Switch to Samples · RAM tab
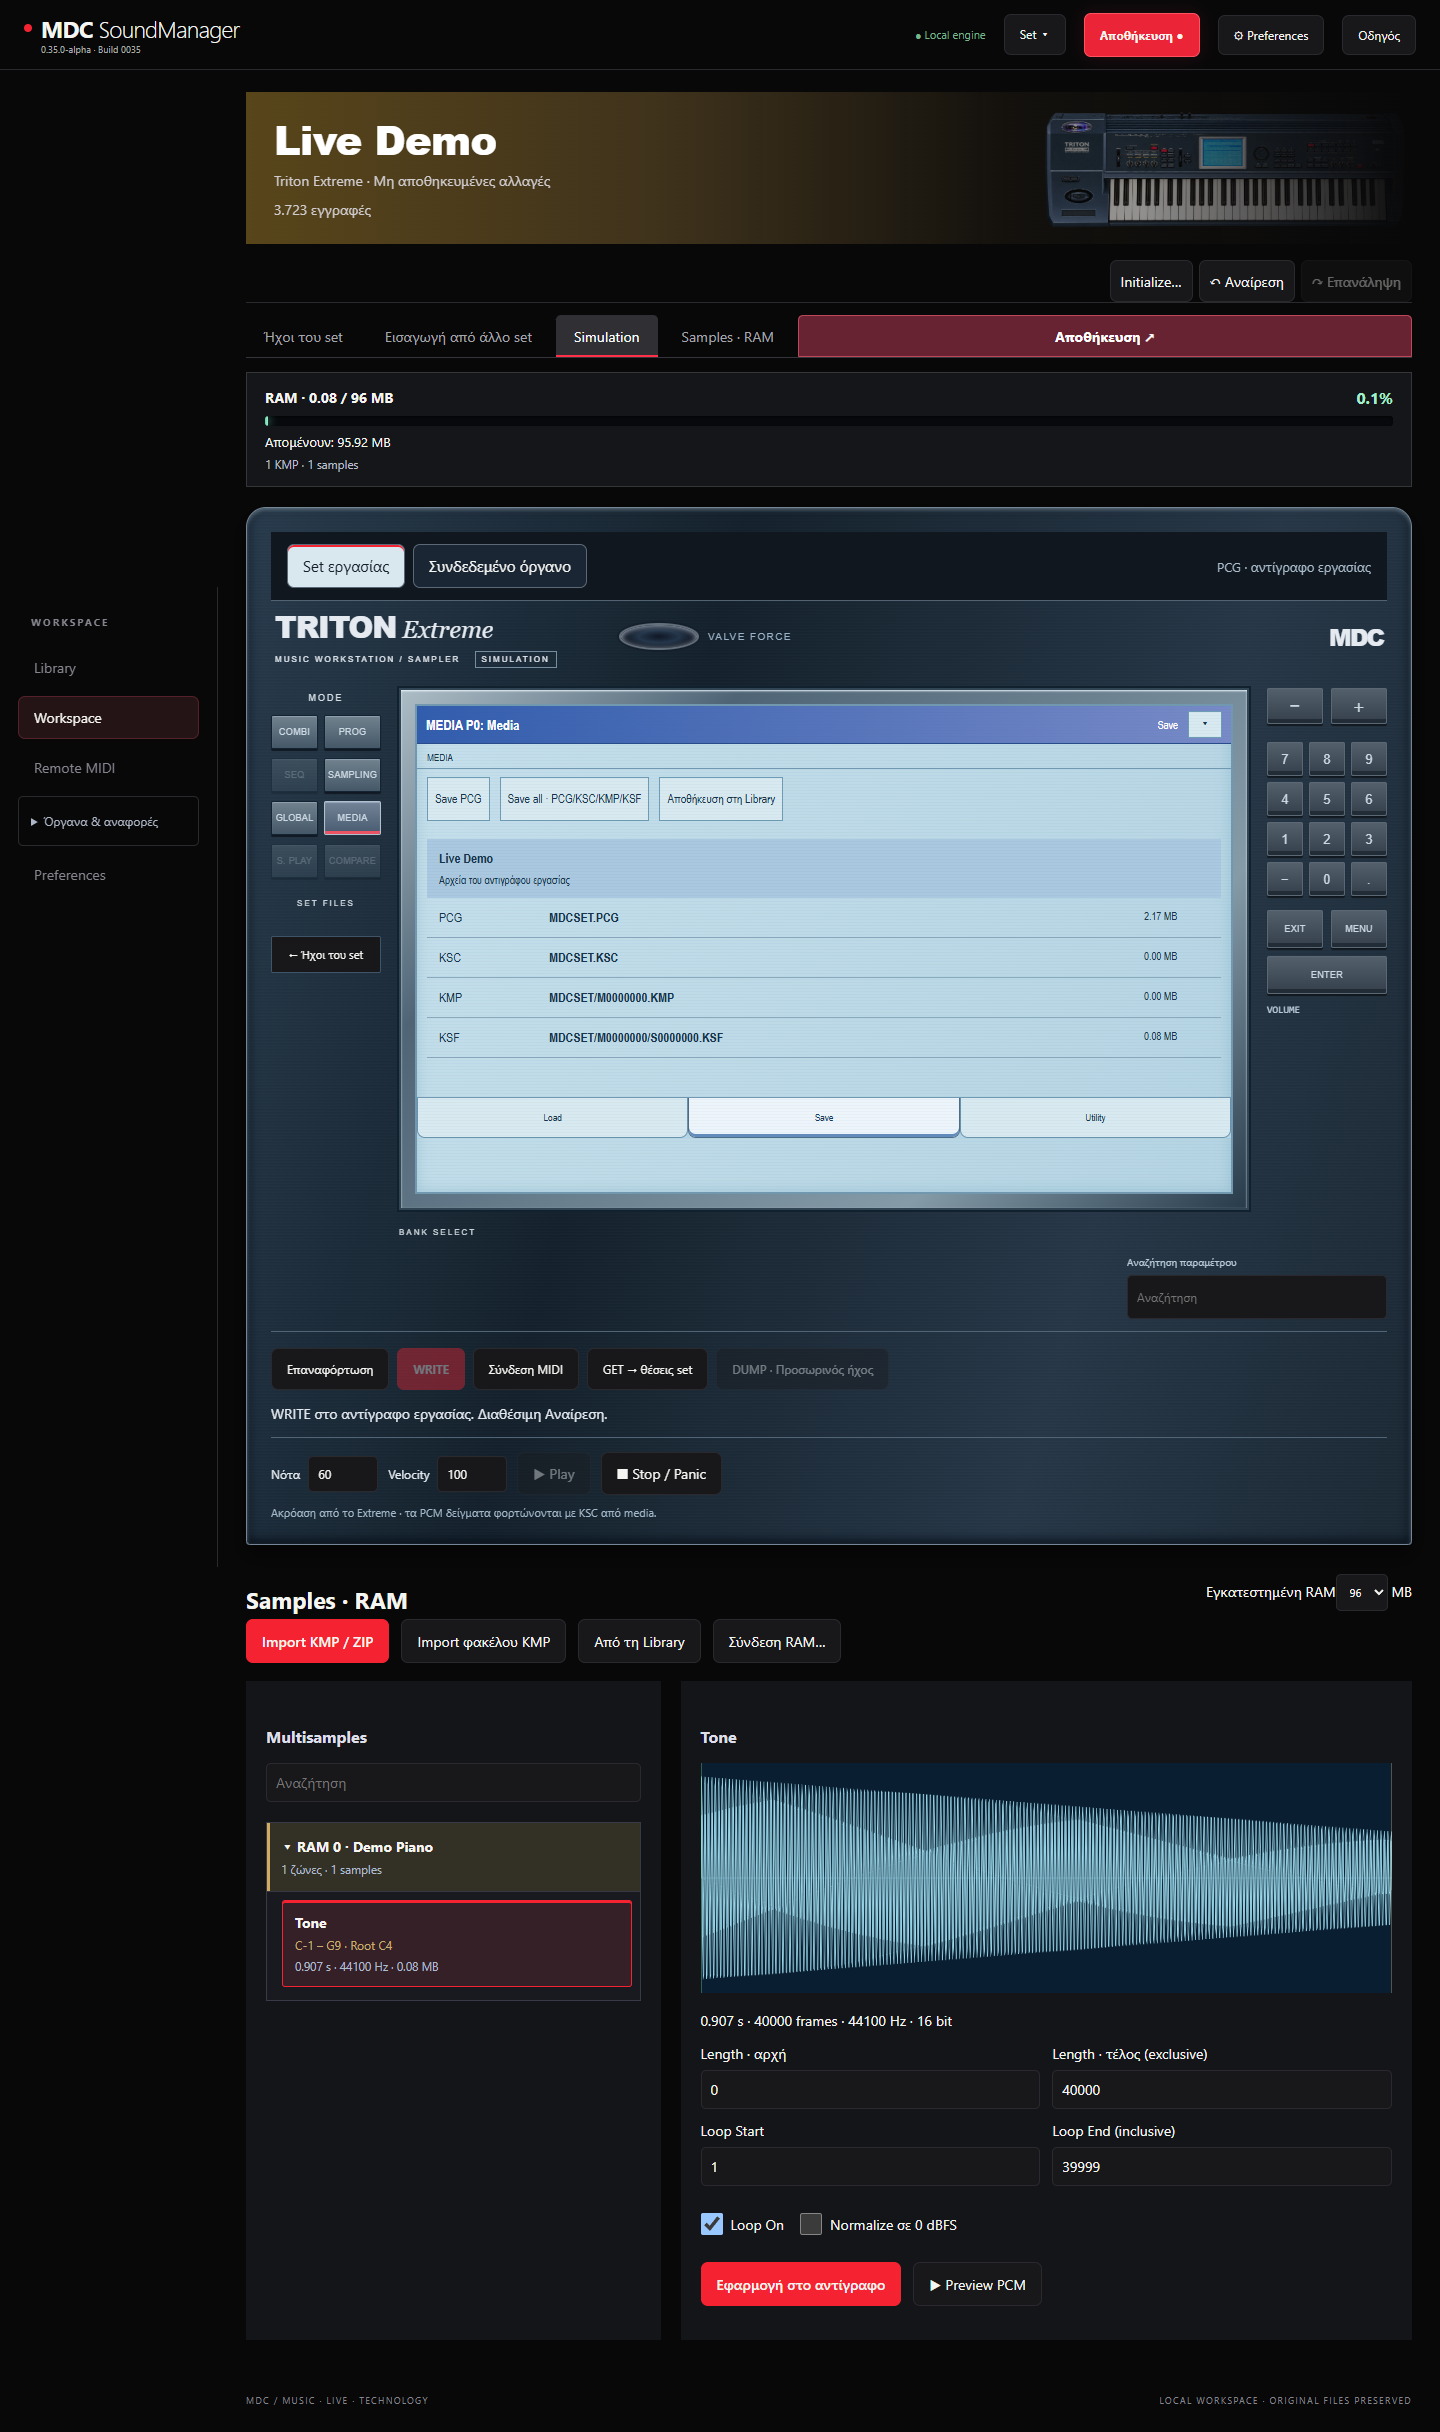The width and height of the screenshot is (1440, 2432). pyautogui.click(x=727, y=337)
